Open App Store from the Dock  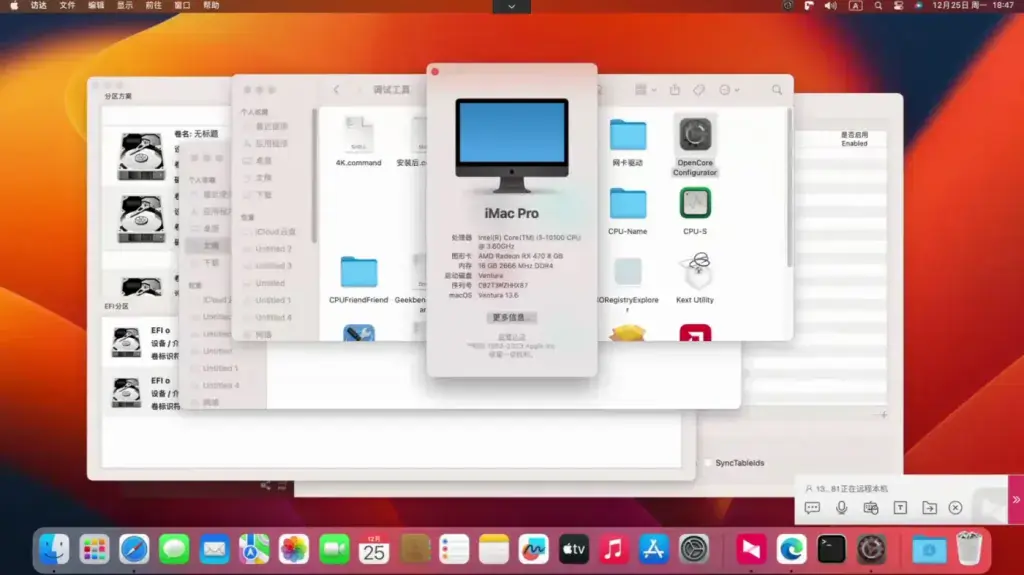click(x=654, y=549)
